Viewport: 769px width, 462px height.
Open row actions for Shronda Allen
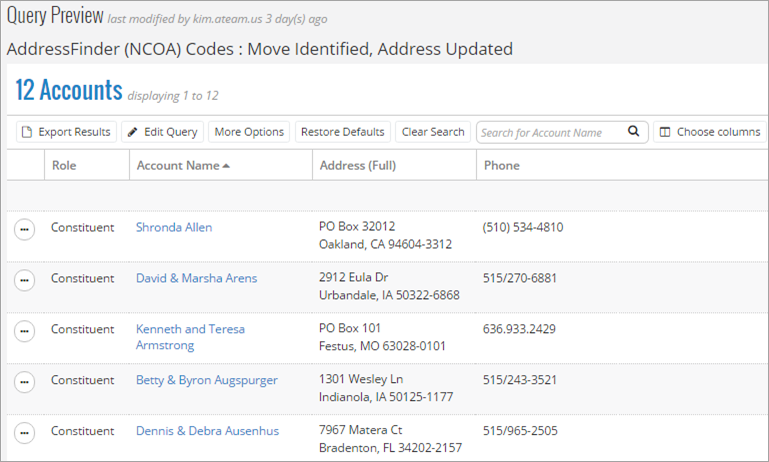[24, 229]
